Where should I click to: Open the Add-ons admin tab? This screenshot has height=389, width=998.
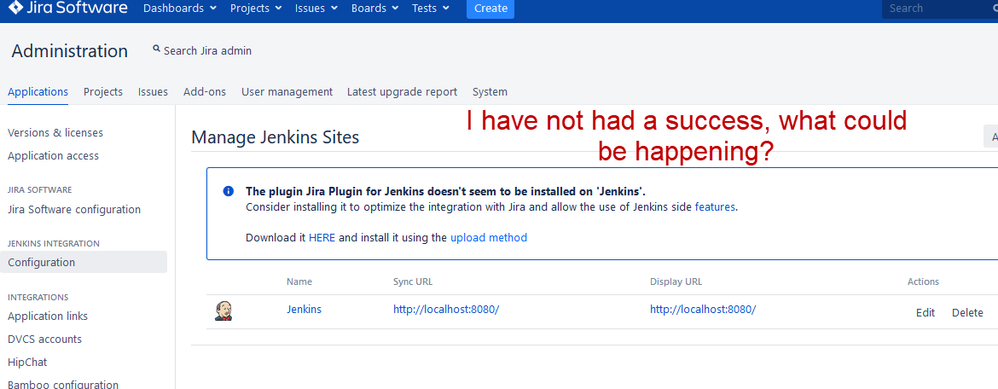click(x=204, y=92)
